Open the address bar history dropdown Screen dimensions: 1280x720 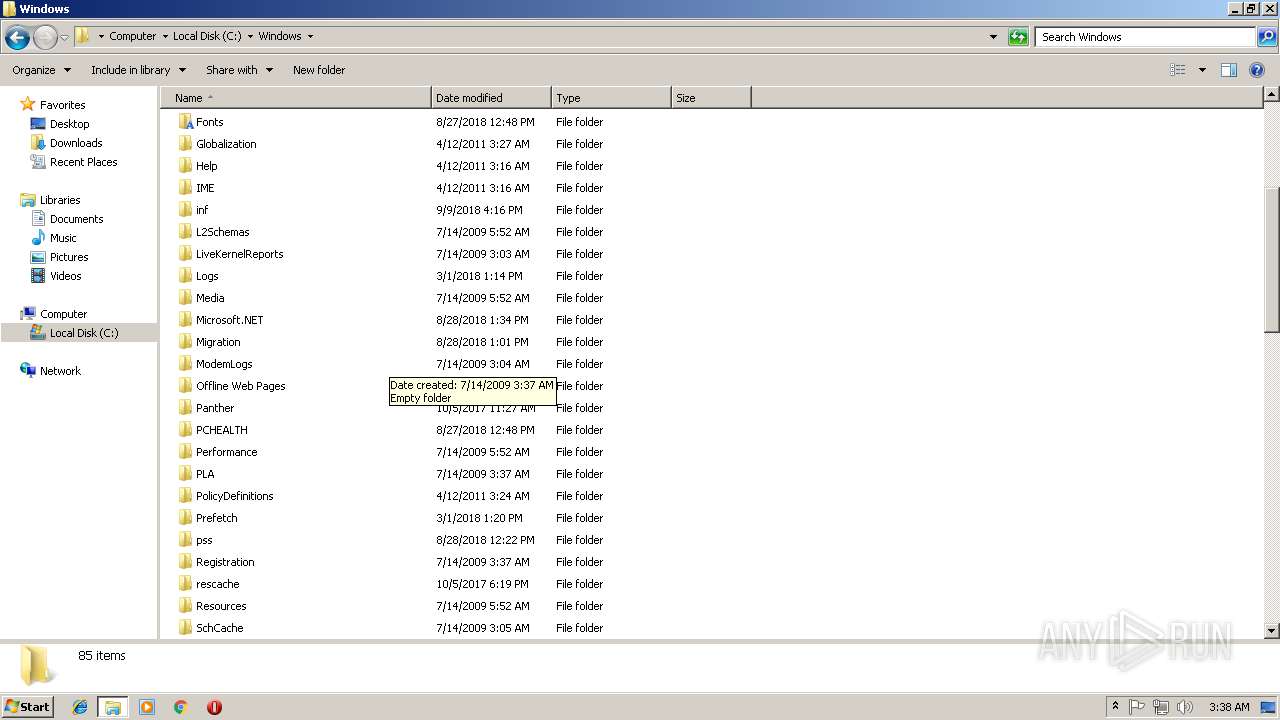click(x=993, y=37)
